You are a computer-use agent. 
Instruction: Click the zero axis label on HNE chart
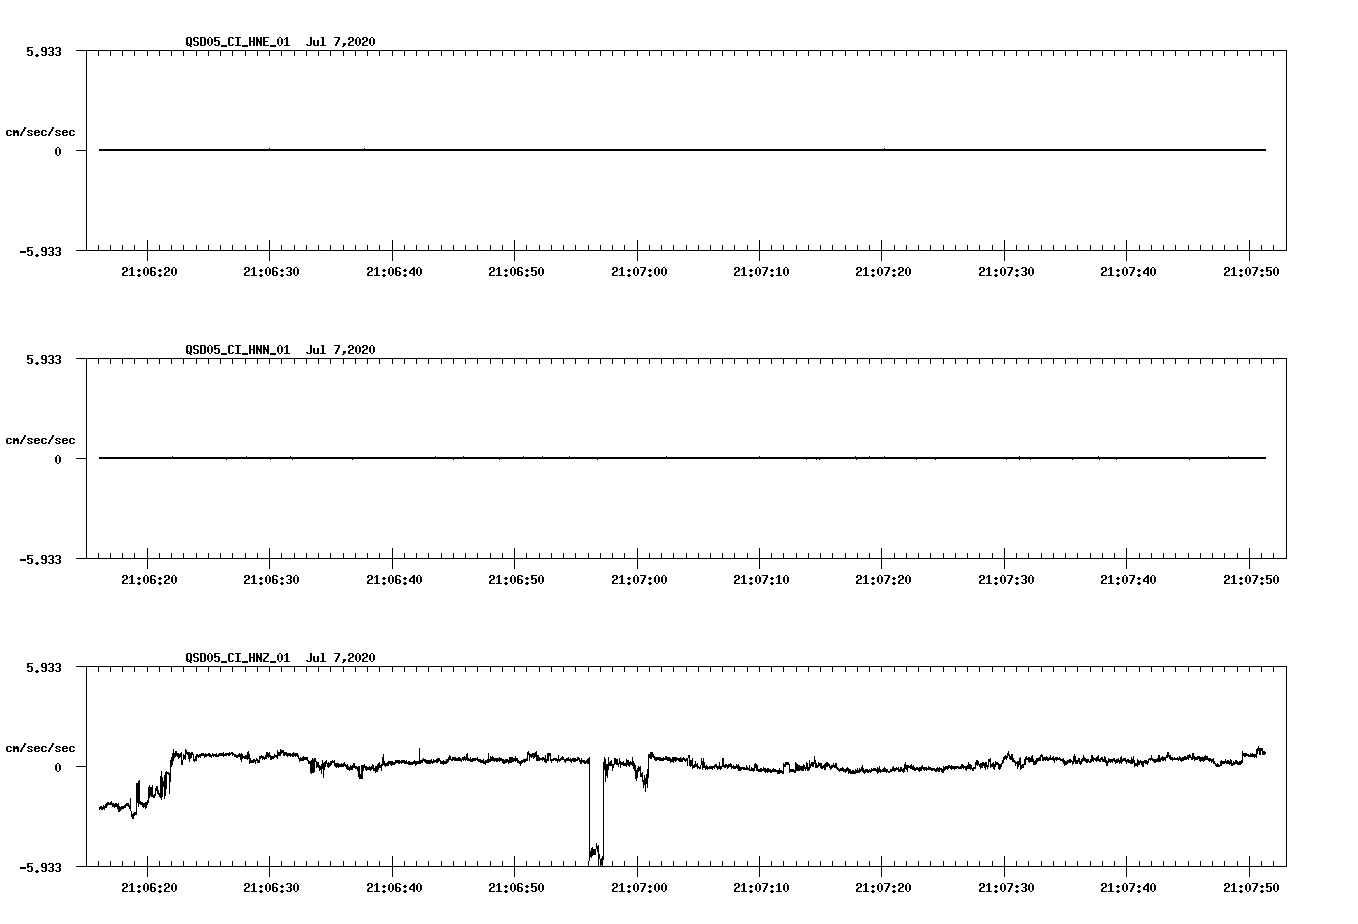tap(58, 151)
